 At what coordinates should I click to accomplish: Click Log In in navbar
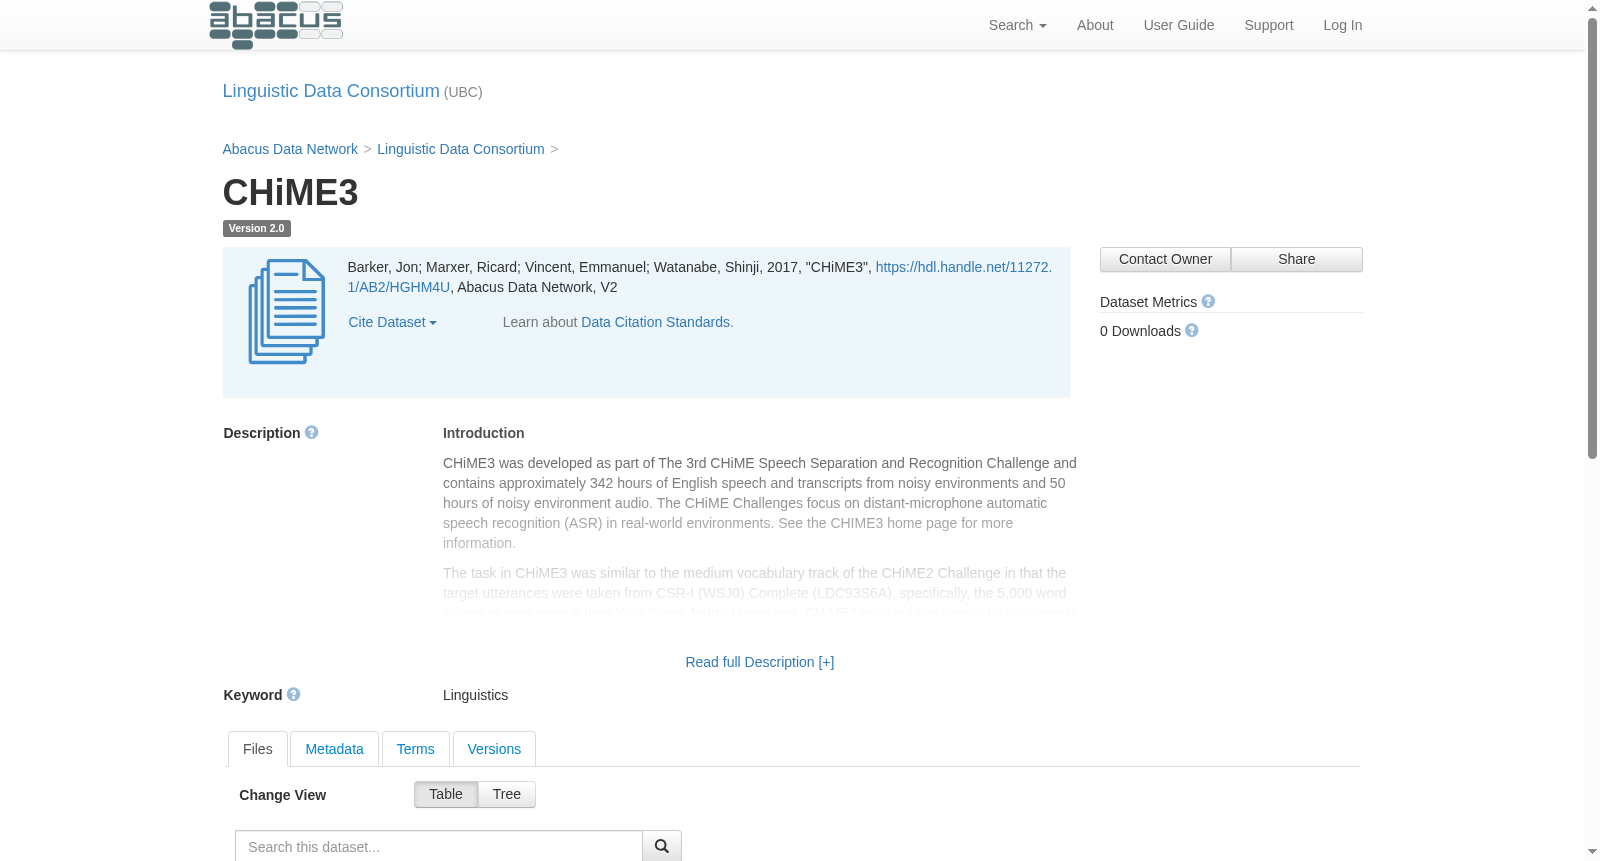[1343, 25]
